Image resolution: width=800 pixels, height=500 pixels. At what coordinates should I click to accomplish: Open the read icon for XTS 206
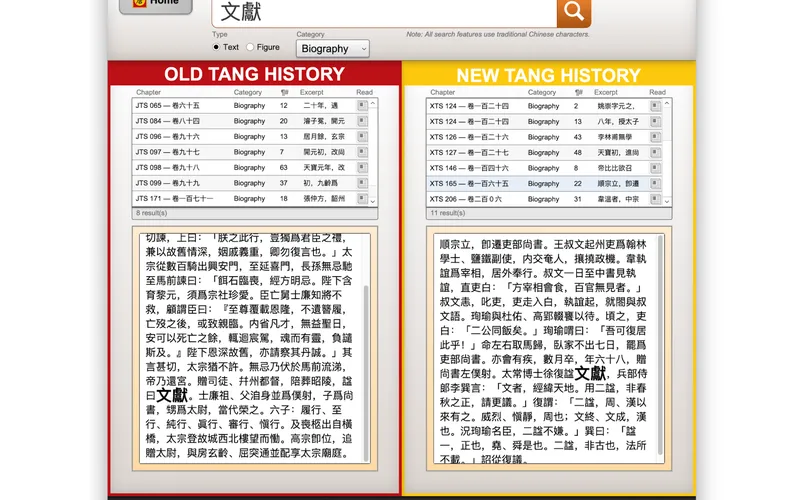click(656, 199)
